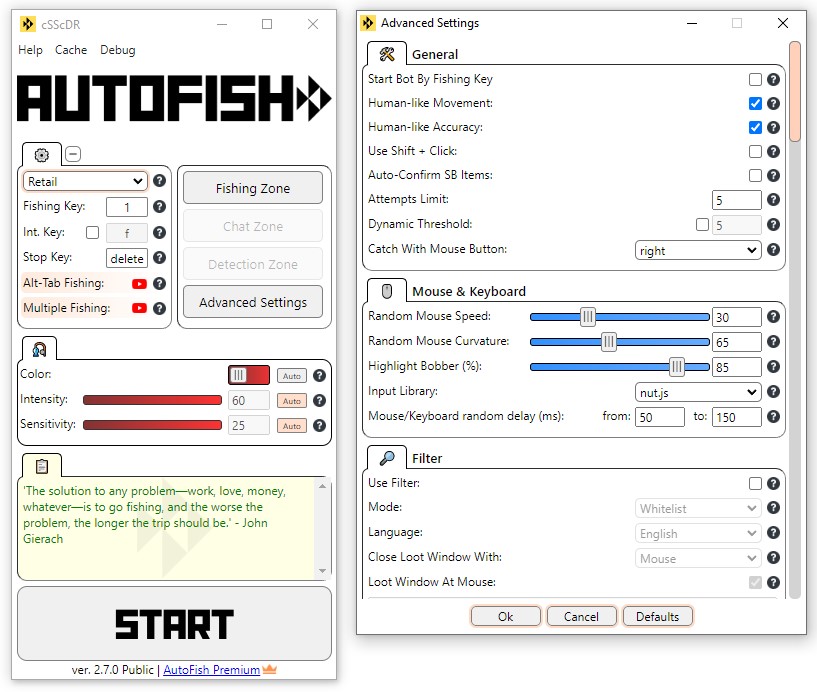Enable Use Shift + Click checkbox
The height and width of the screenshot is (692, 817).
(755, 151)
